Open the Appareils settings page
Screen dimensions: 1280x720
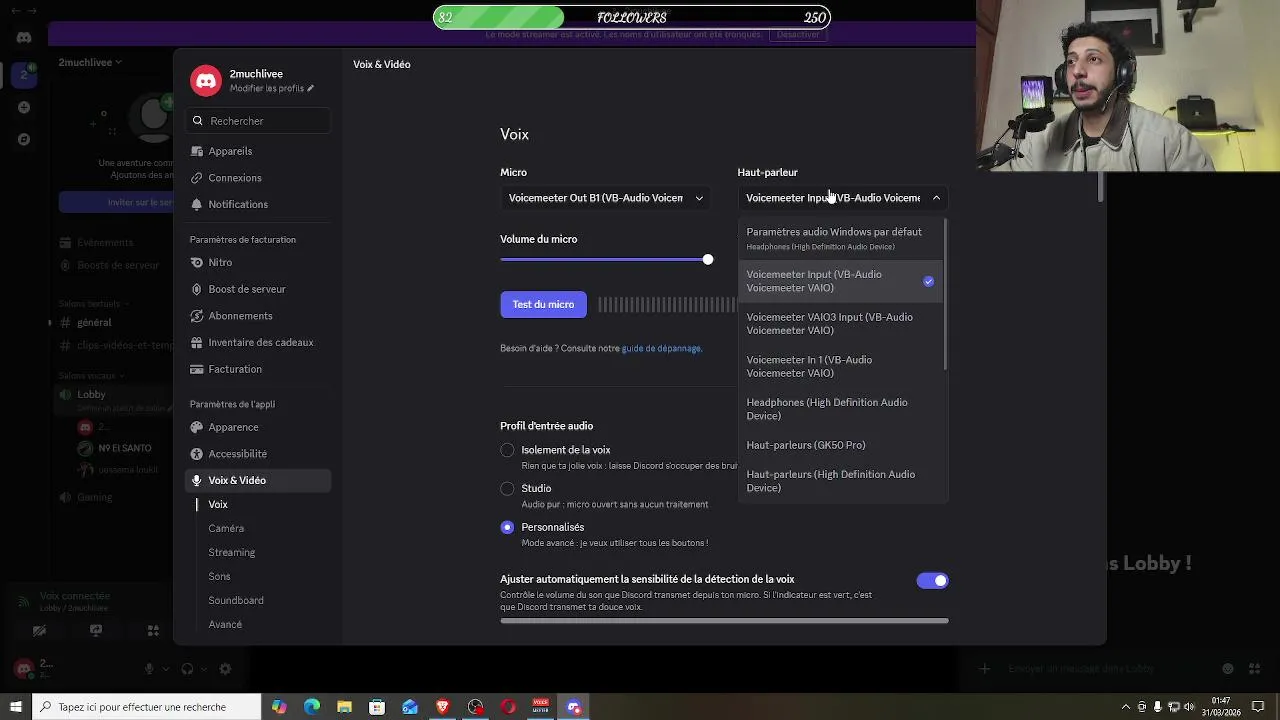pos(258,151)
